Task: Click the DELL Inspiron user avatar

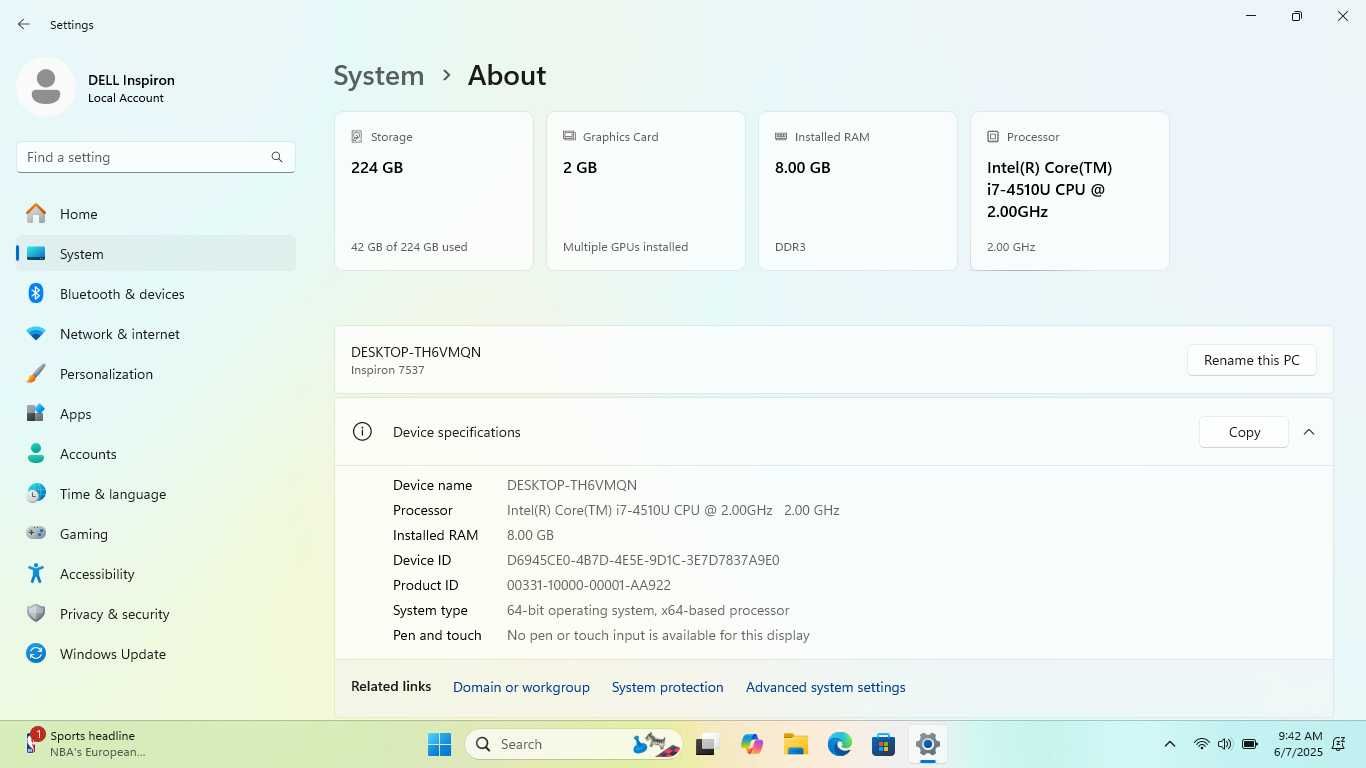Action: (46, 87)
